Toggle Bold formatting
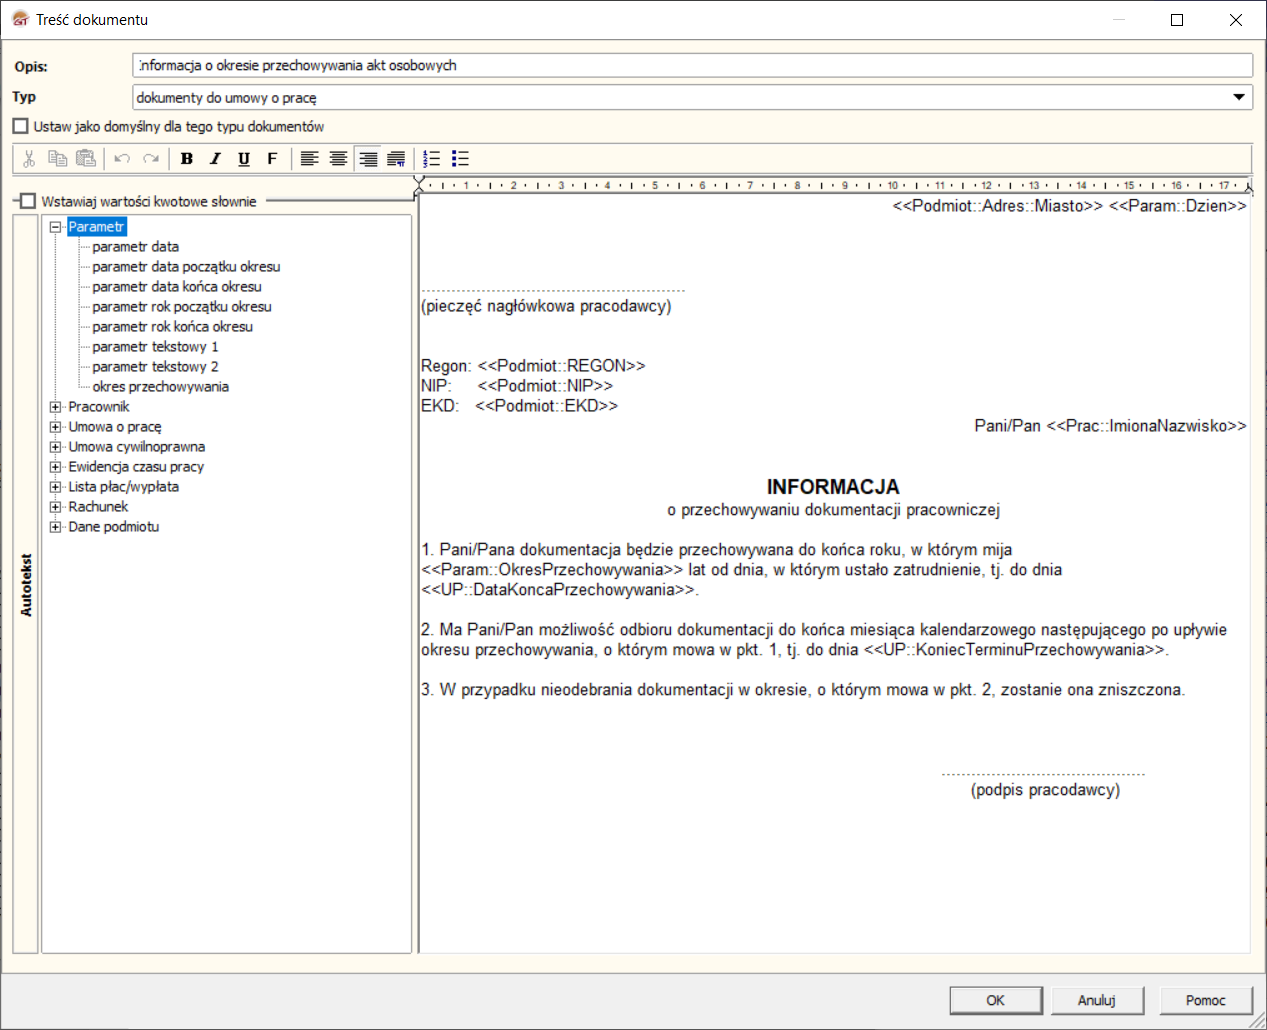1267x1030 pixels. pos(187,159)
